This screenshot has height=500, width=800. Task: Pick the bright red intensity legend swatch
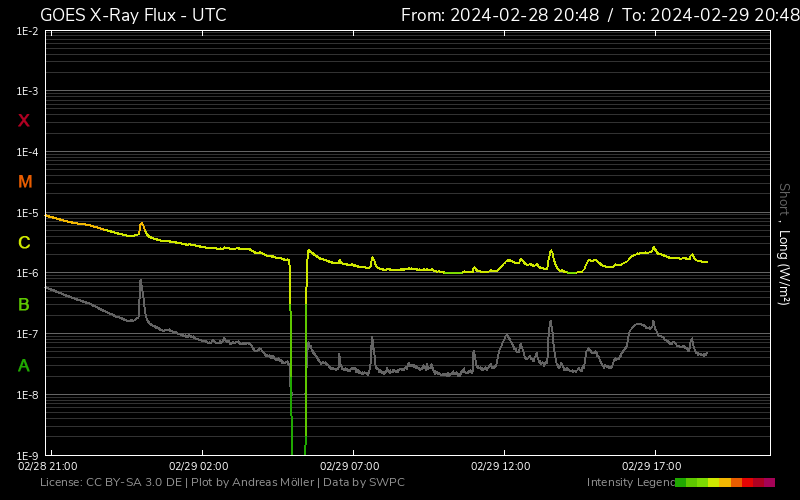pyautogui.click(x=747, y=482)
